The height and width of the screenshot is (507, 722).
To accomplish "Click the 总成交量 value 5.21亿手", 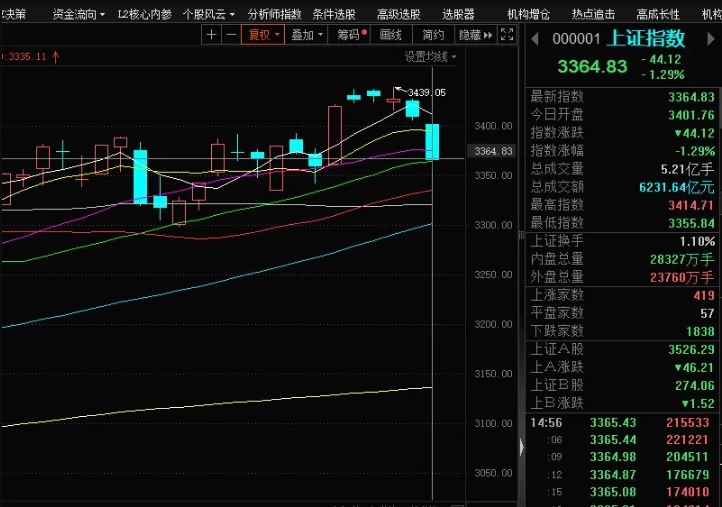I will click(687, 169).
